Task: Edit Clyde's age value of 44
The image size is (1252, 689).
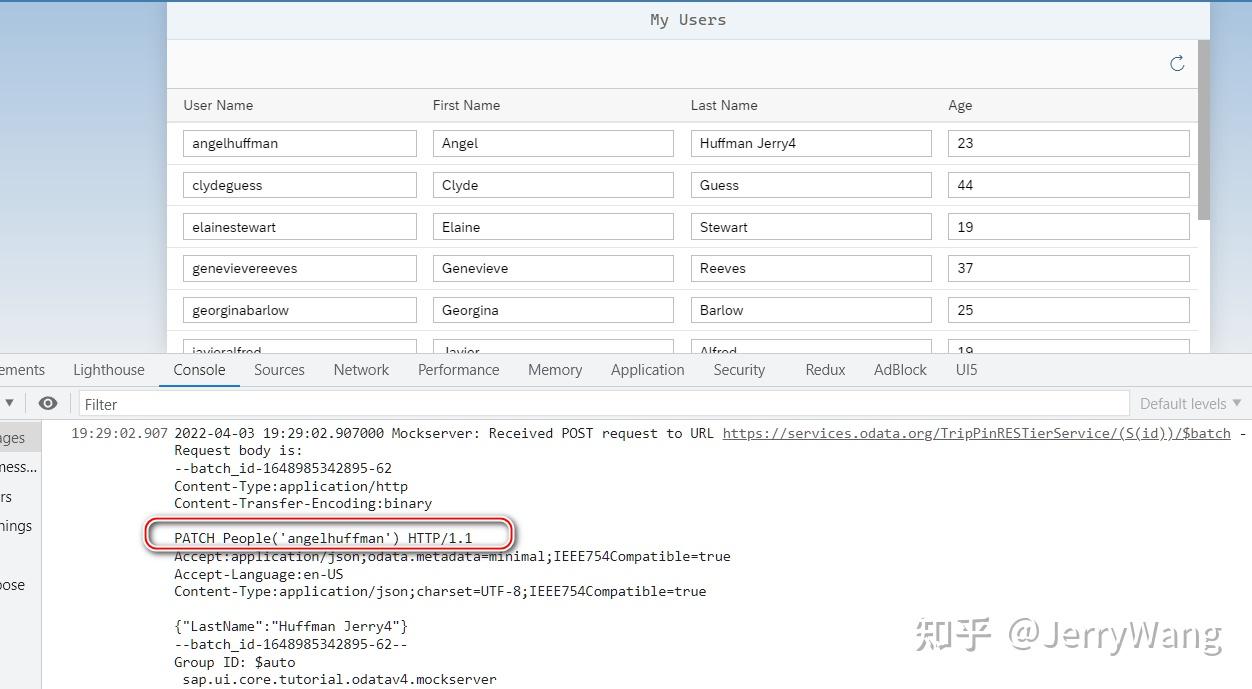Action: 1067,184
